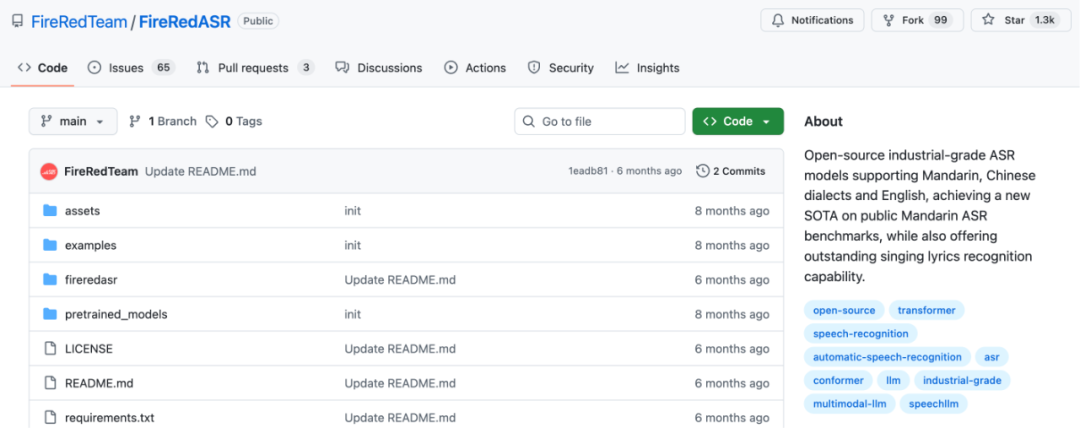Toggle Notifications for this repository
The image size is (1080, 428).
[x=813, y=20]
